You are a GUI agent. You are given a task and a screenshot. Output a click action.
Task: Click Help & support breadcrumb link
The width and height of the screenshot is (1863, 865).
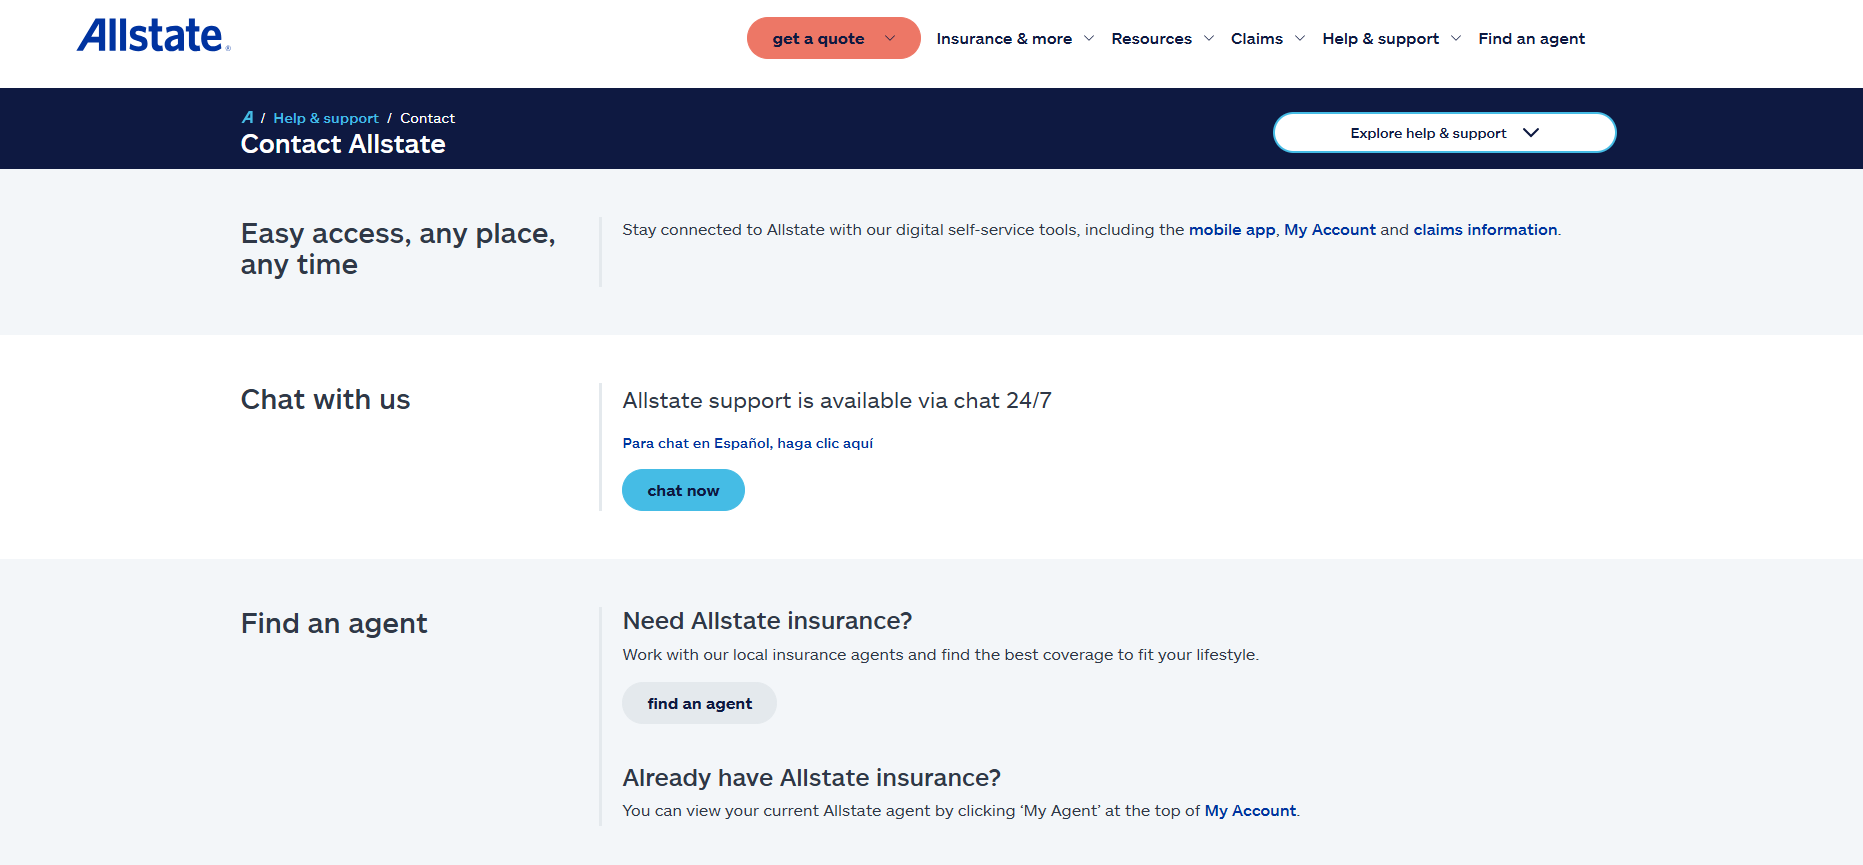pyautogui.click(x=326, y=118)
